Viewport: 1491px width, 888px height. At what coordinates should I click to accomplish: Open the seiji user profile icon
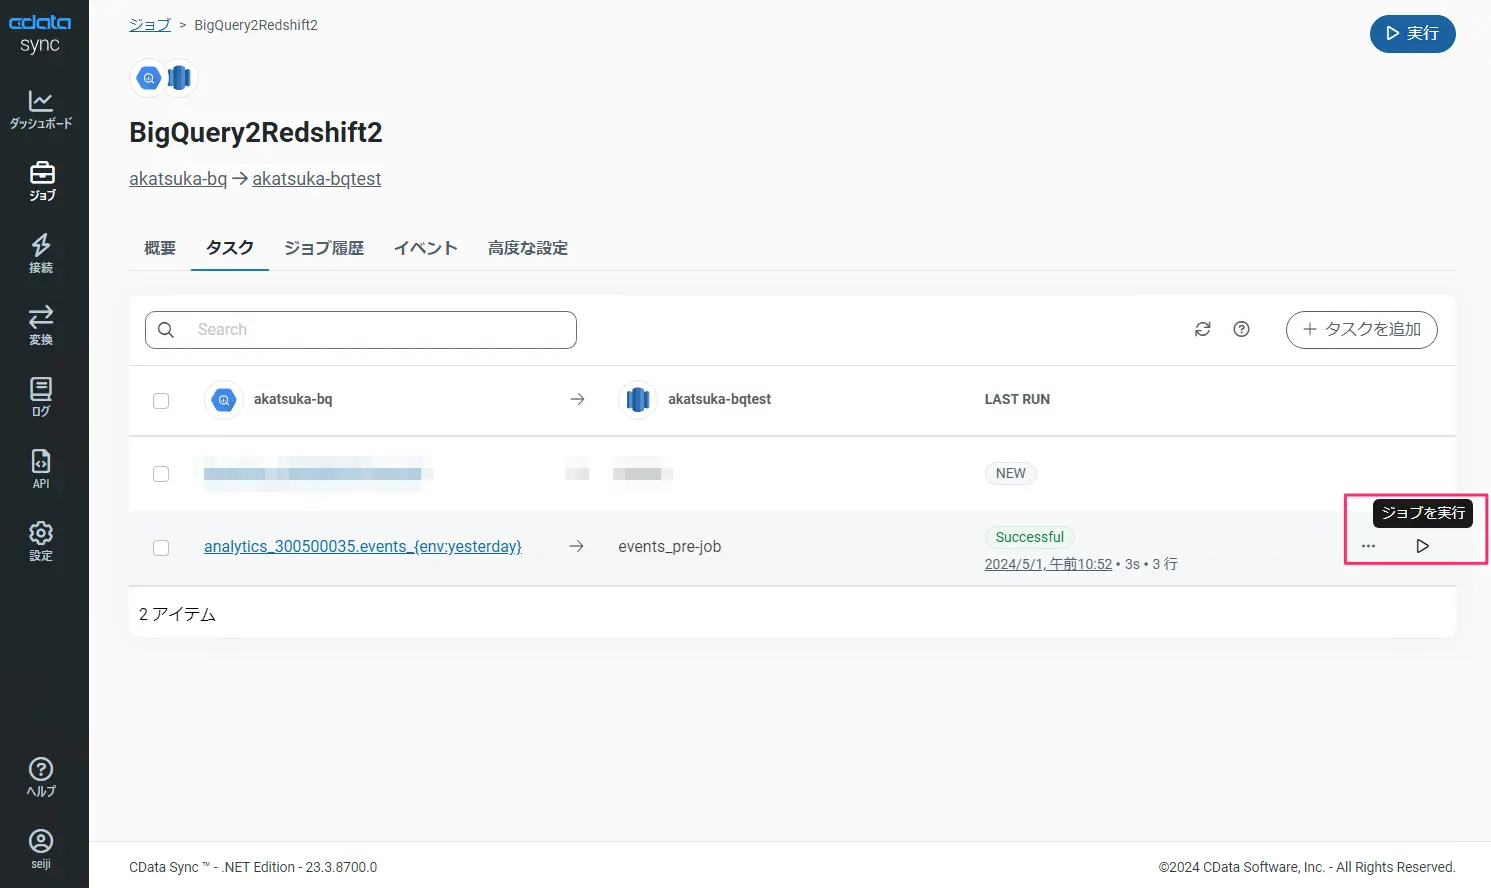point(41,849)
